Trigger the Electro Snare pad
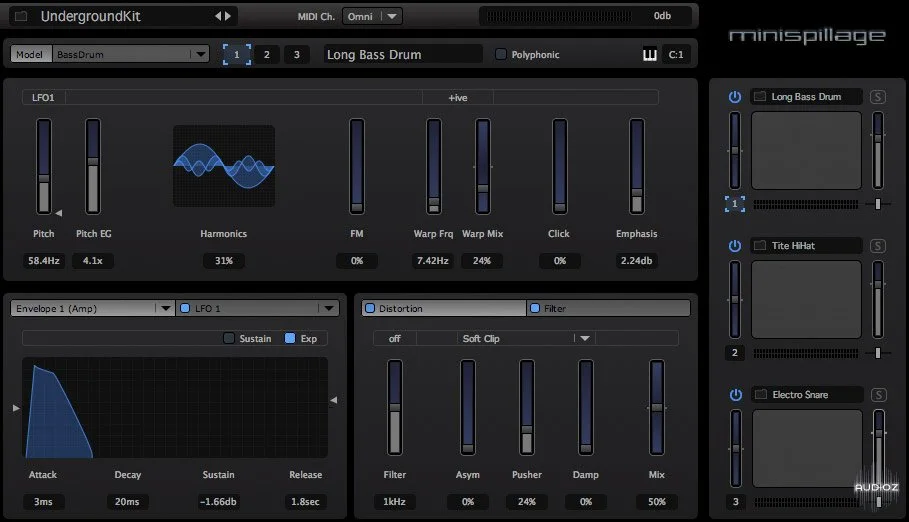 tap(807, 449)
